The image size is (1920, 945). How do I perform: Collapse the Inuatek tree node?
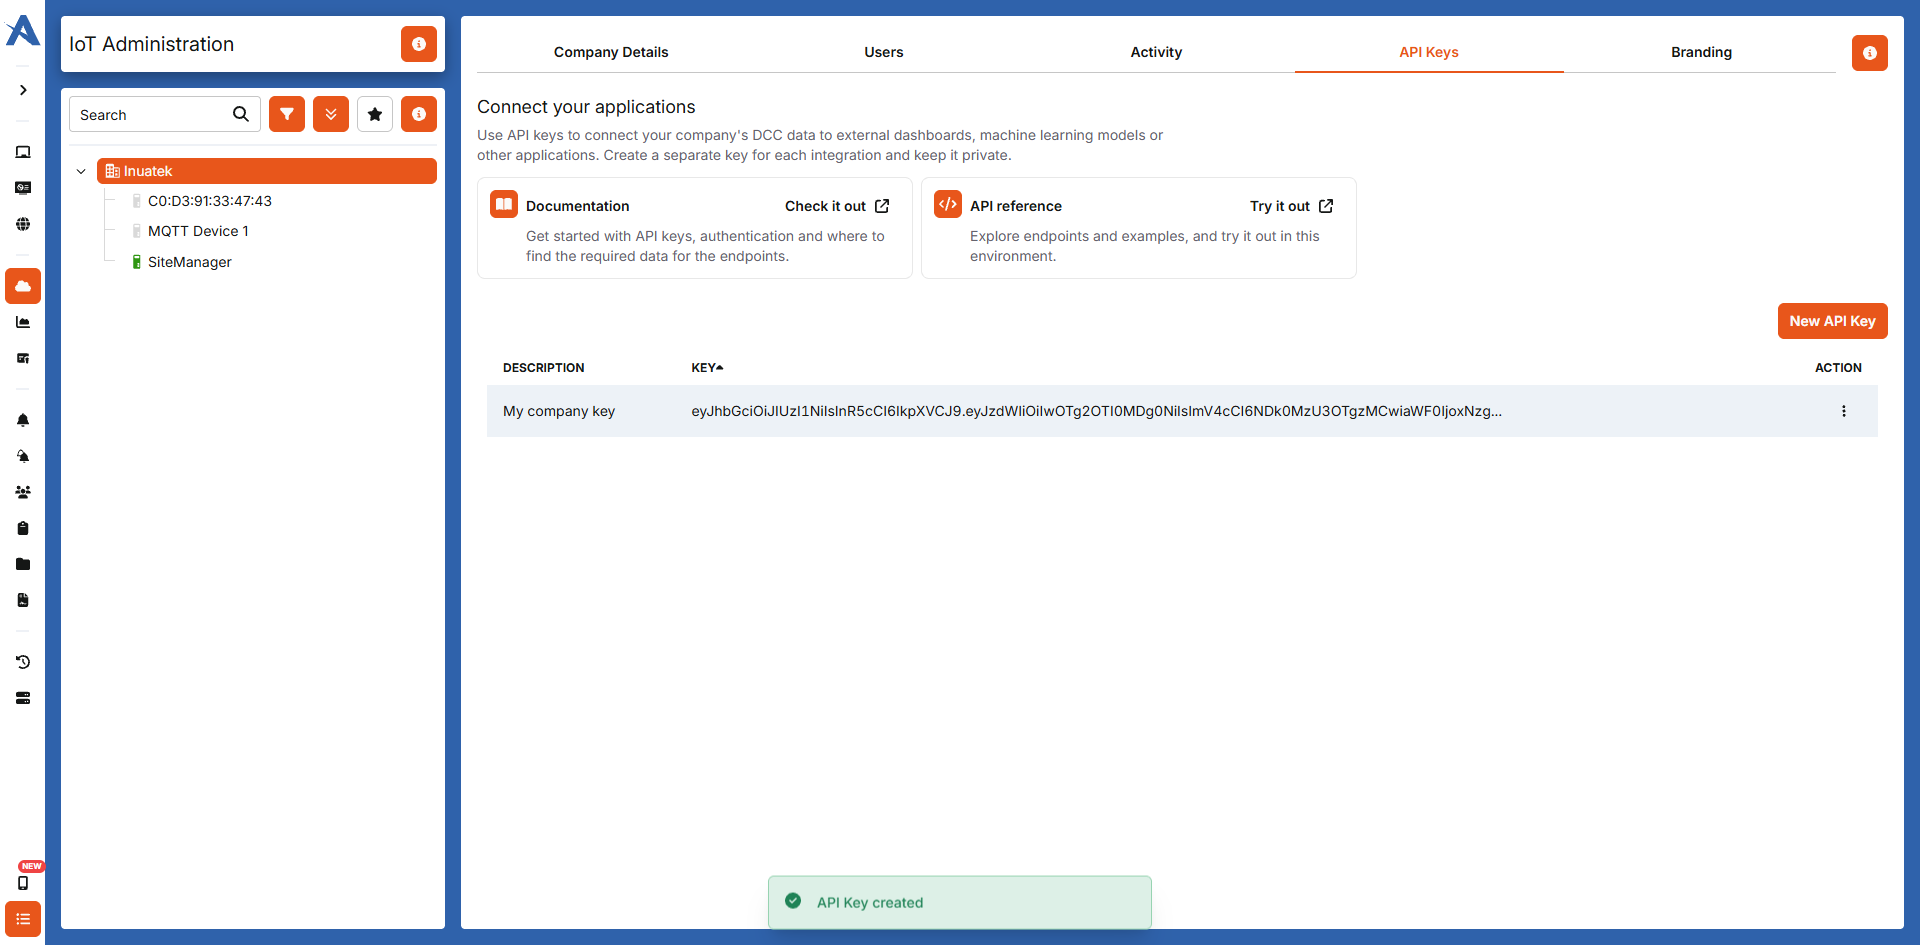click(x=81, y=171)
